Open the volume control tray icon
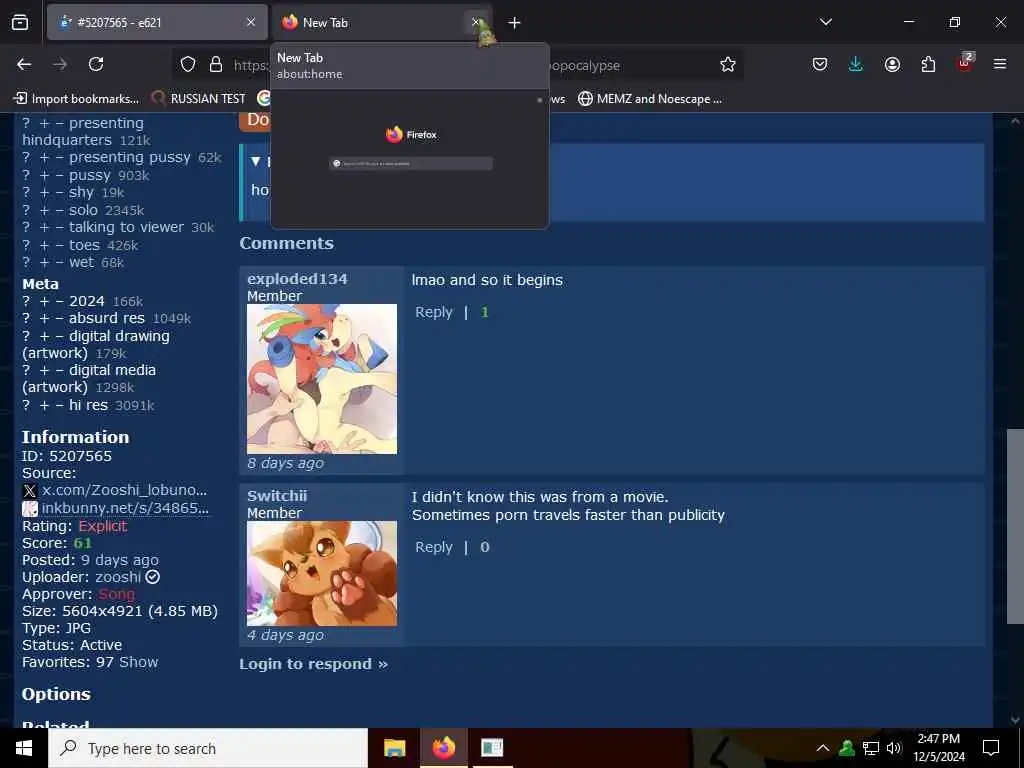The height and width of the screenshot is (768, 1024). [894, 748]
